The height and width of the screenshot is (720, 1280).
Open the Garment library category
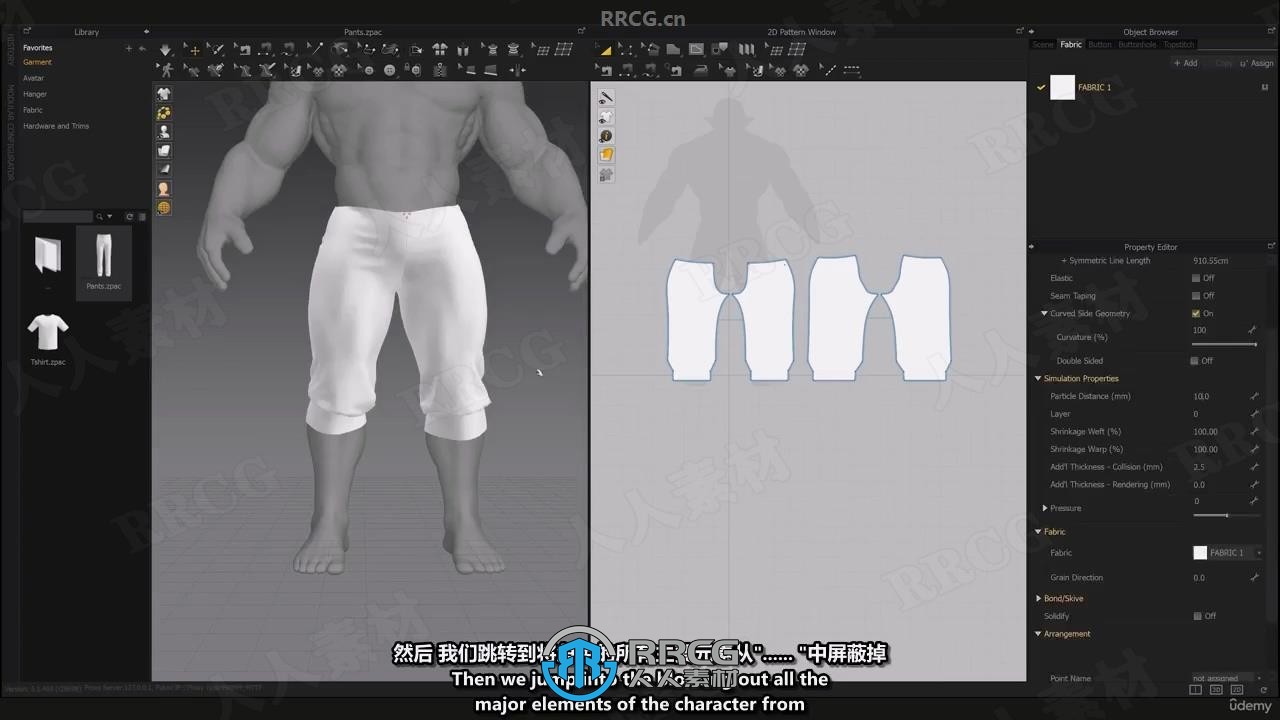coord(37,62)
